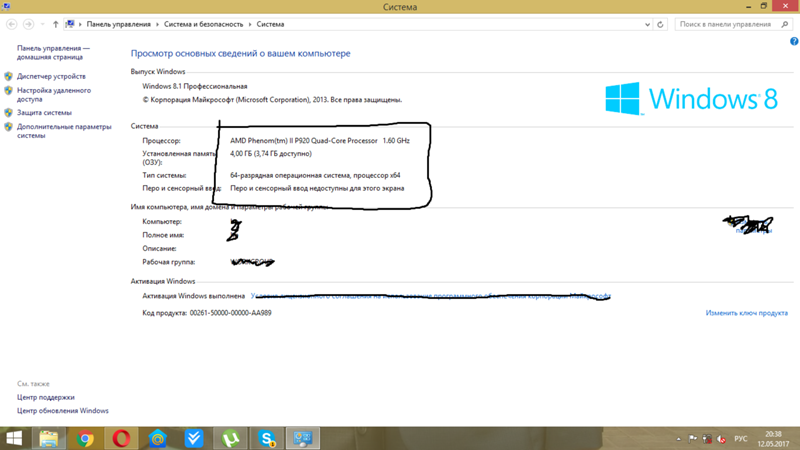Click the search magnifier icon

785,24
